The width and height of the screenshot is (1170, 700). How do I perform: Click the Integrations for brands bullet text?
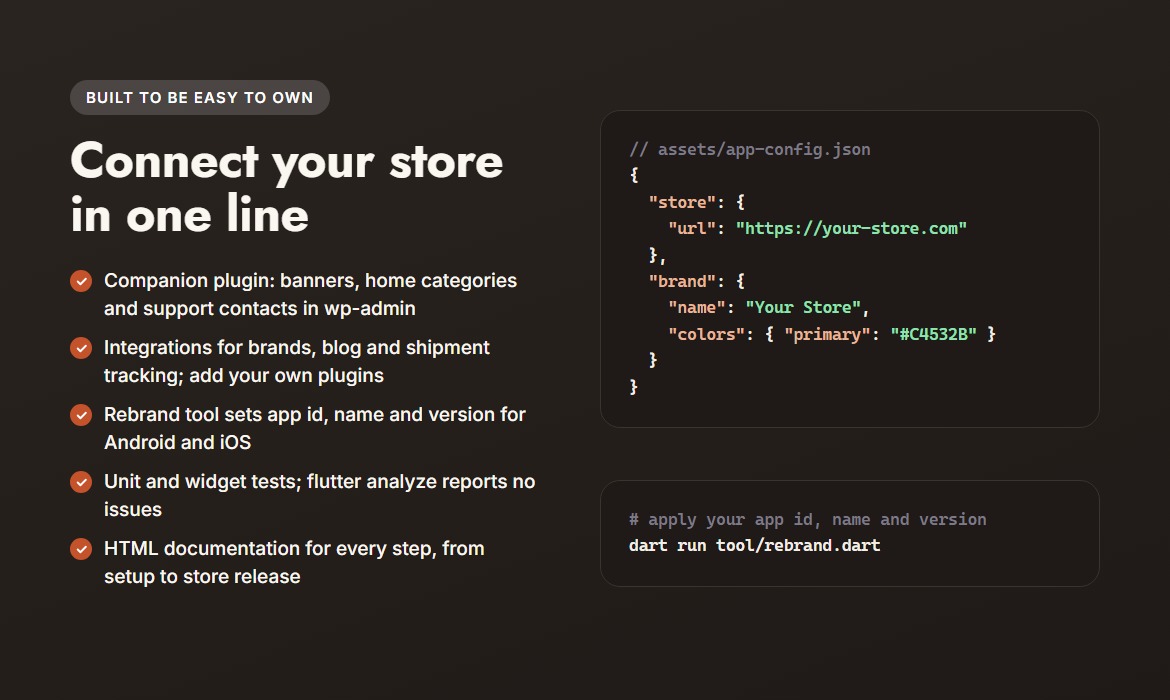click(x=297, y=361)
